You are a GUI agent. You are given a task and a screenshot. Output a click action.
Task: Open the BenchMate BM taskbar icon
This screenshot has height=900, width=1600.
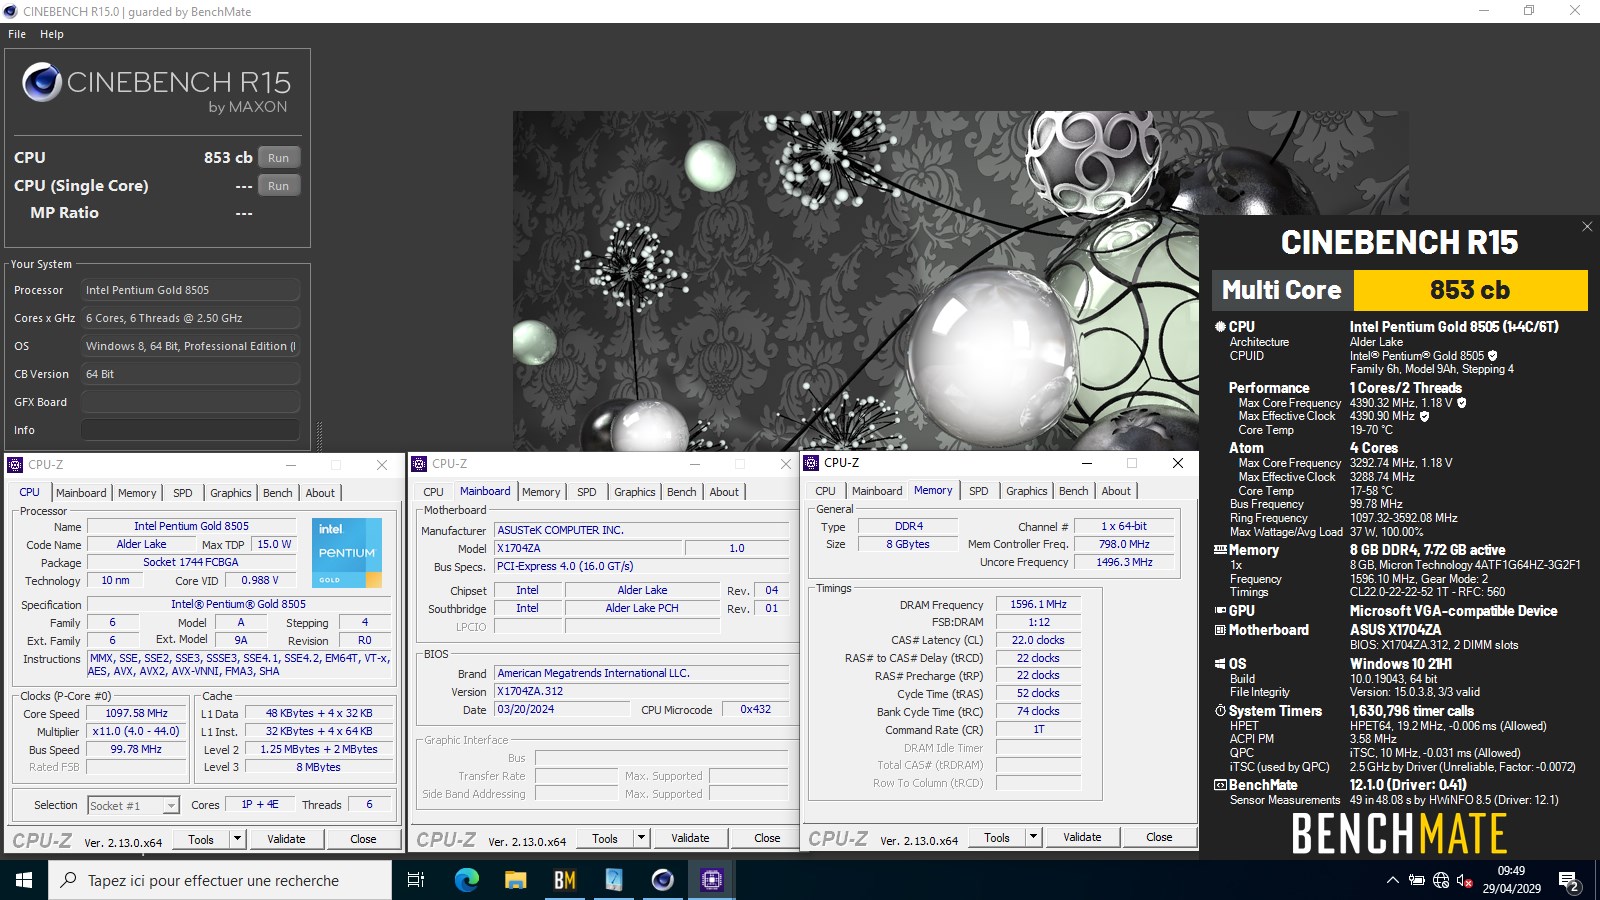click(x=564, y=880)
